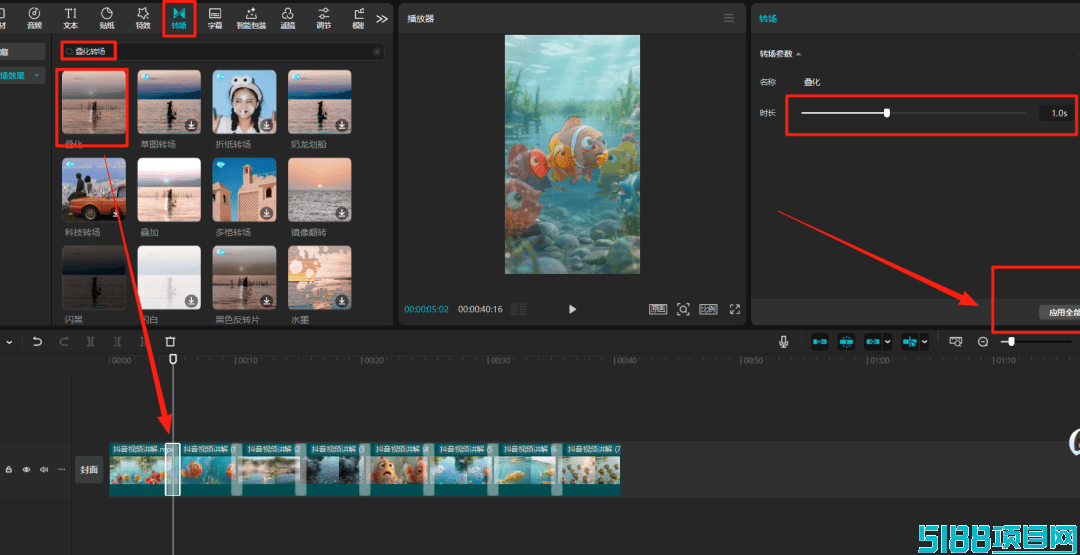Open the 字幕 captions tab
This screenshot has width=1080, height=555.
pyautogui.click(x=215, y=19)
